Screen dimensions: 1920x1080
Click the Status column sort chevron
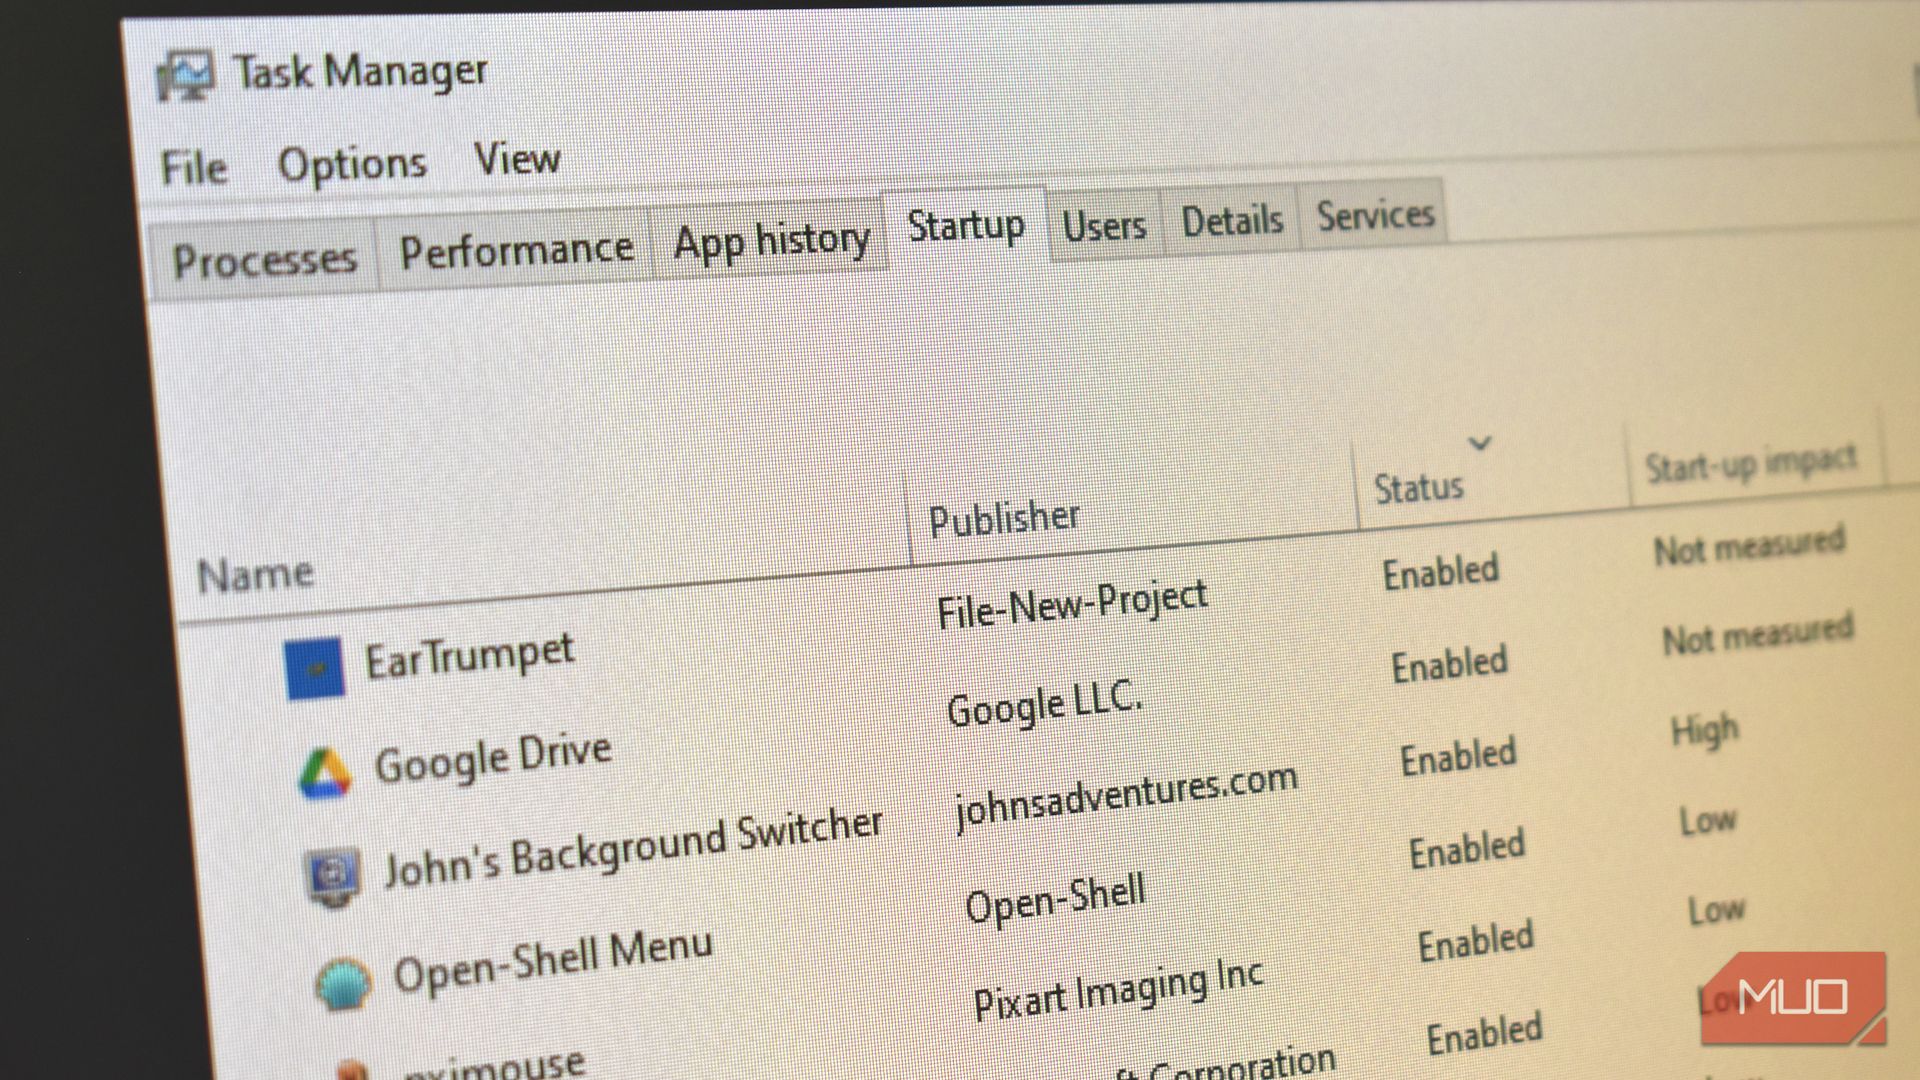click(1481, 443)
